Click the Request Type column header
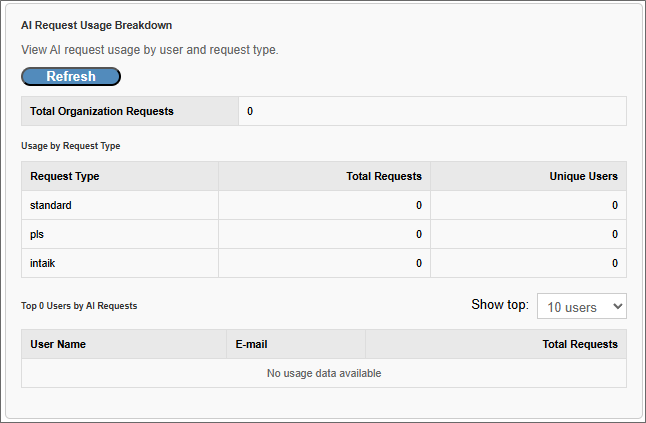 click(x=65, y=176)
